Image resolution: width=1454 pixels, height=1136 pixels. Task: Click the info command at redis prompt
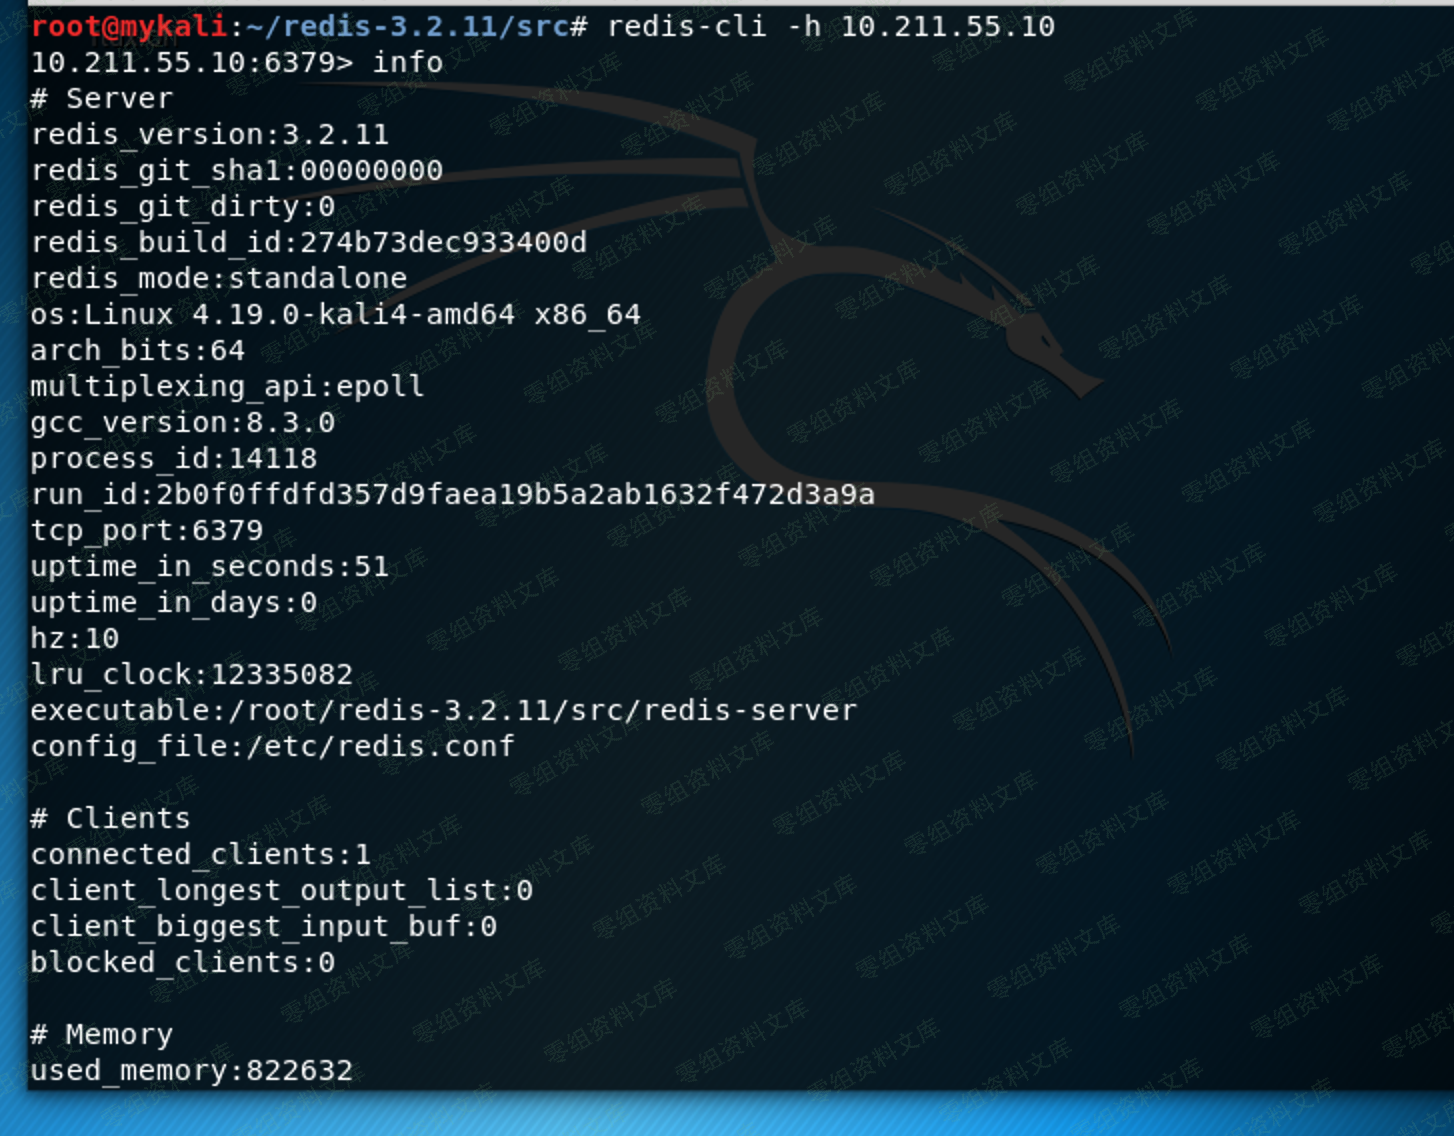[x=407, y=62]
